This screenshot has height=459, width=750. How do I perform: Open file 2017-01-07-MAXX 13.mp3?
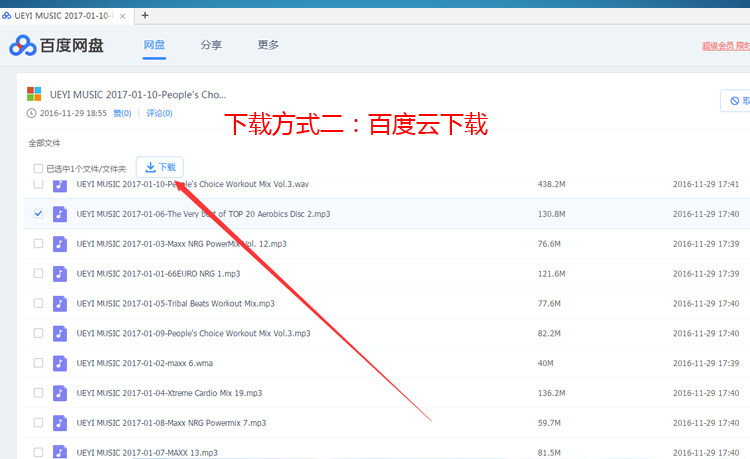147,452
